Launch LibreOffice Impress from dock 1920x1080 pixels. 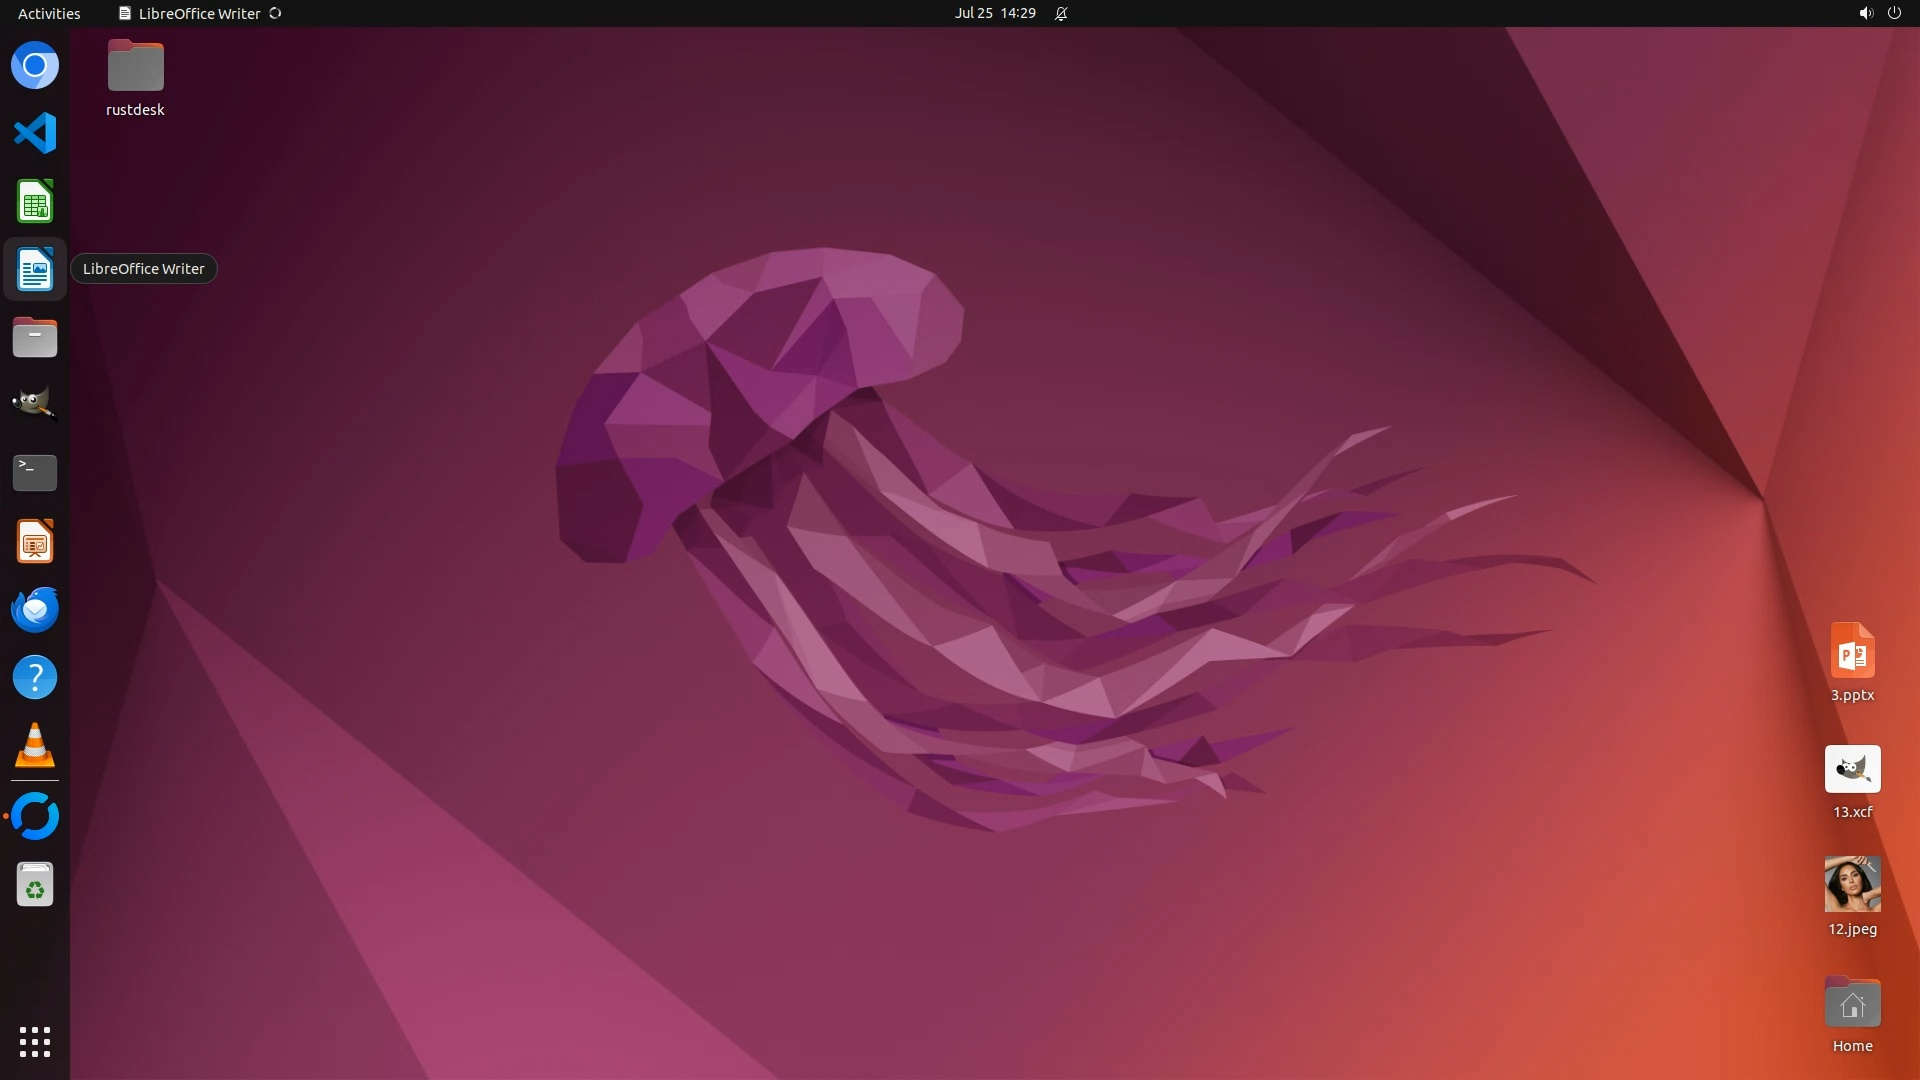coord(35,542)
